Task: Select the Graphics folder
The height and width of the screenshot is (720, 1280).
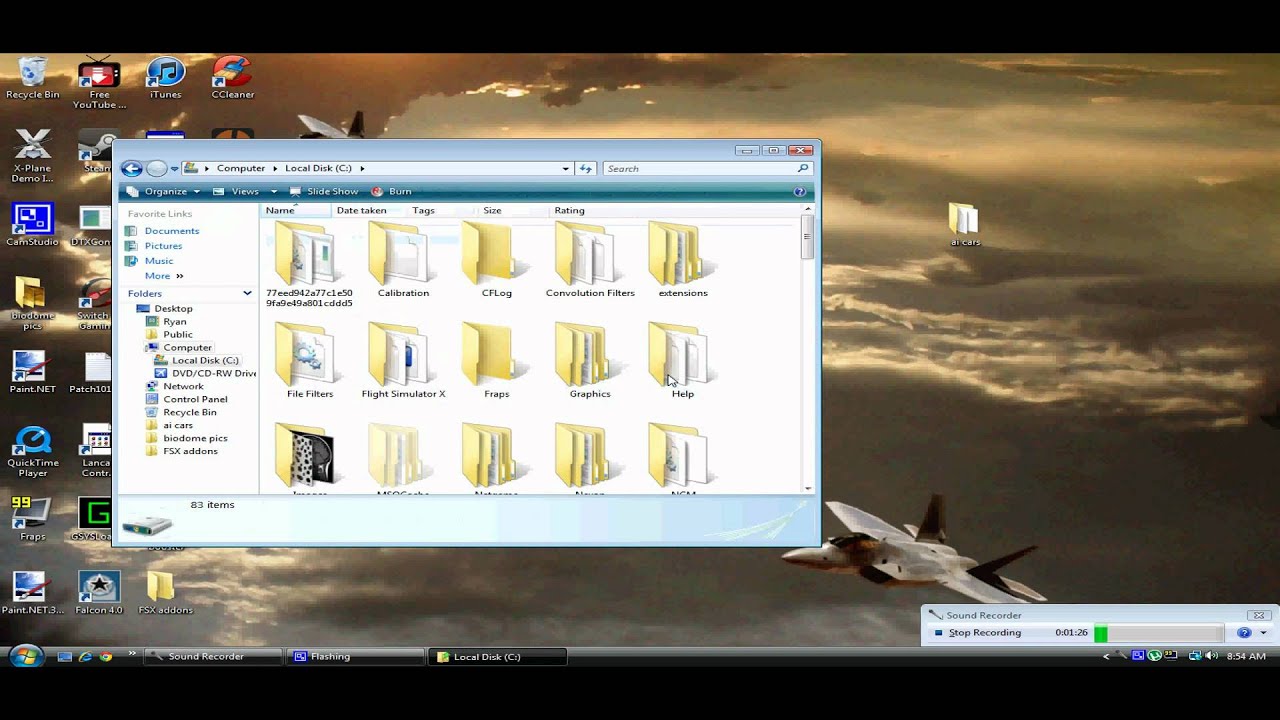Action: pyautogui.click(x=590, y=361)
